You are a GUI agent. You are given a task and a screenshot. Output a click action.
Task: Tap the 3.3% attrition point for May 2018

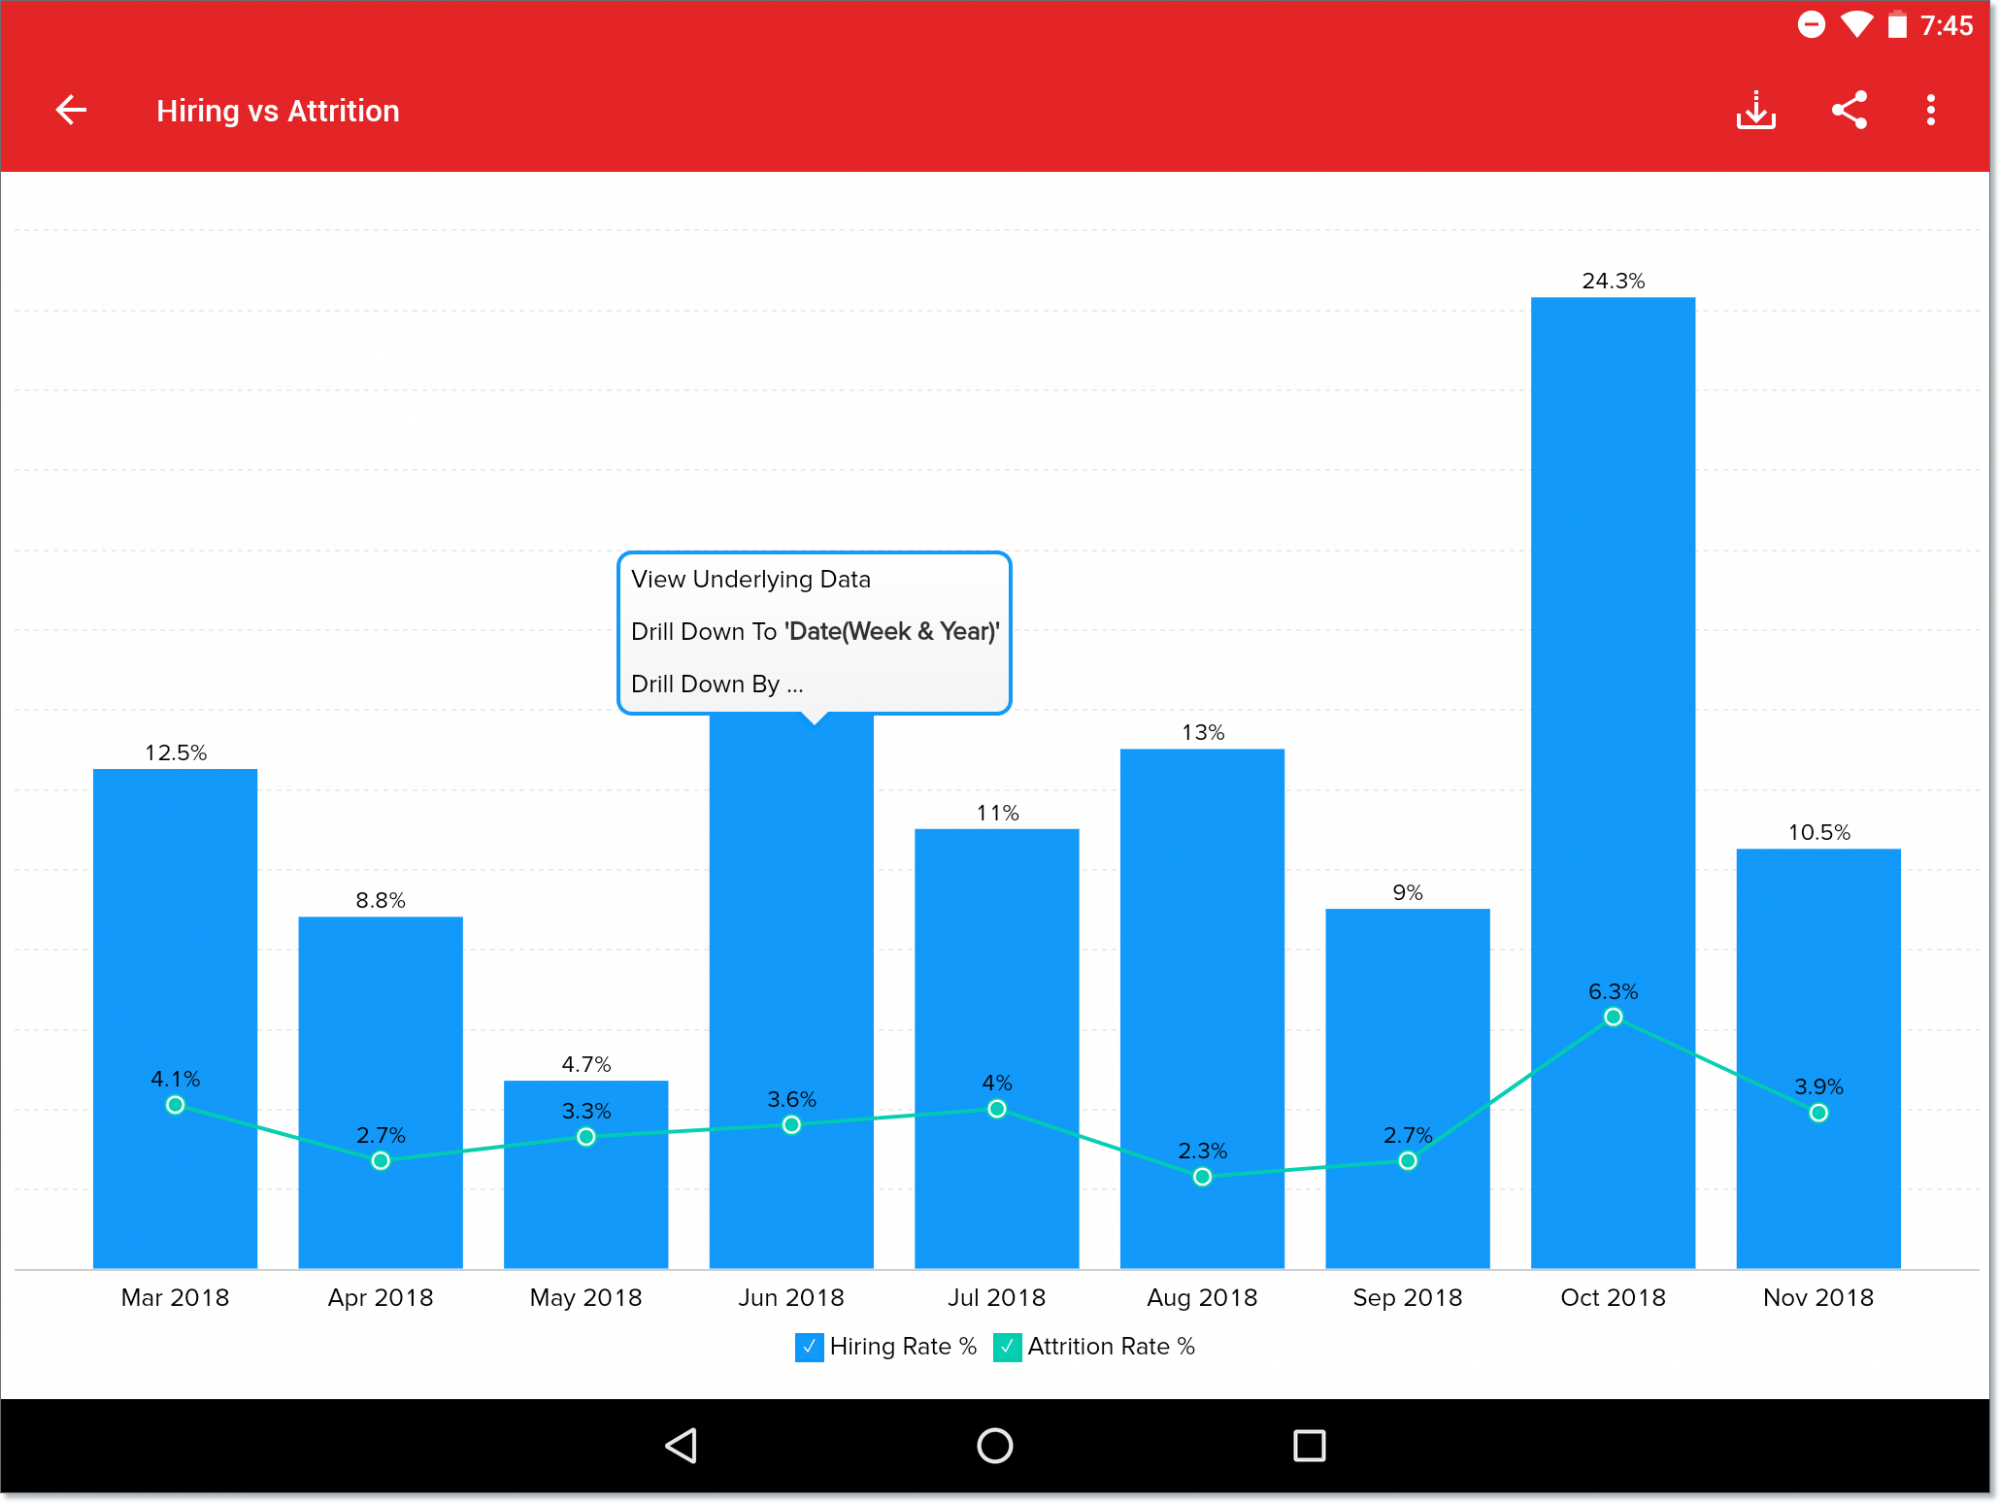[586, 1137]
